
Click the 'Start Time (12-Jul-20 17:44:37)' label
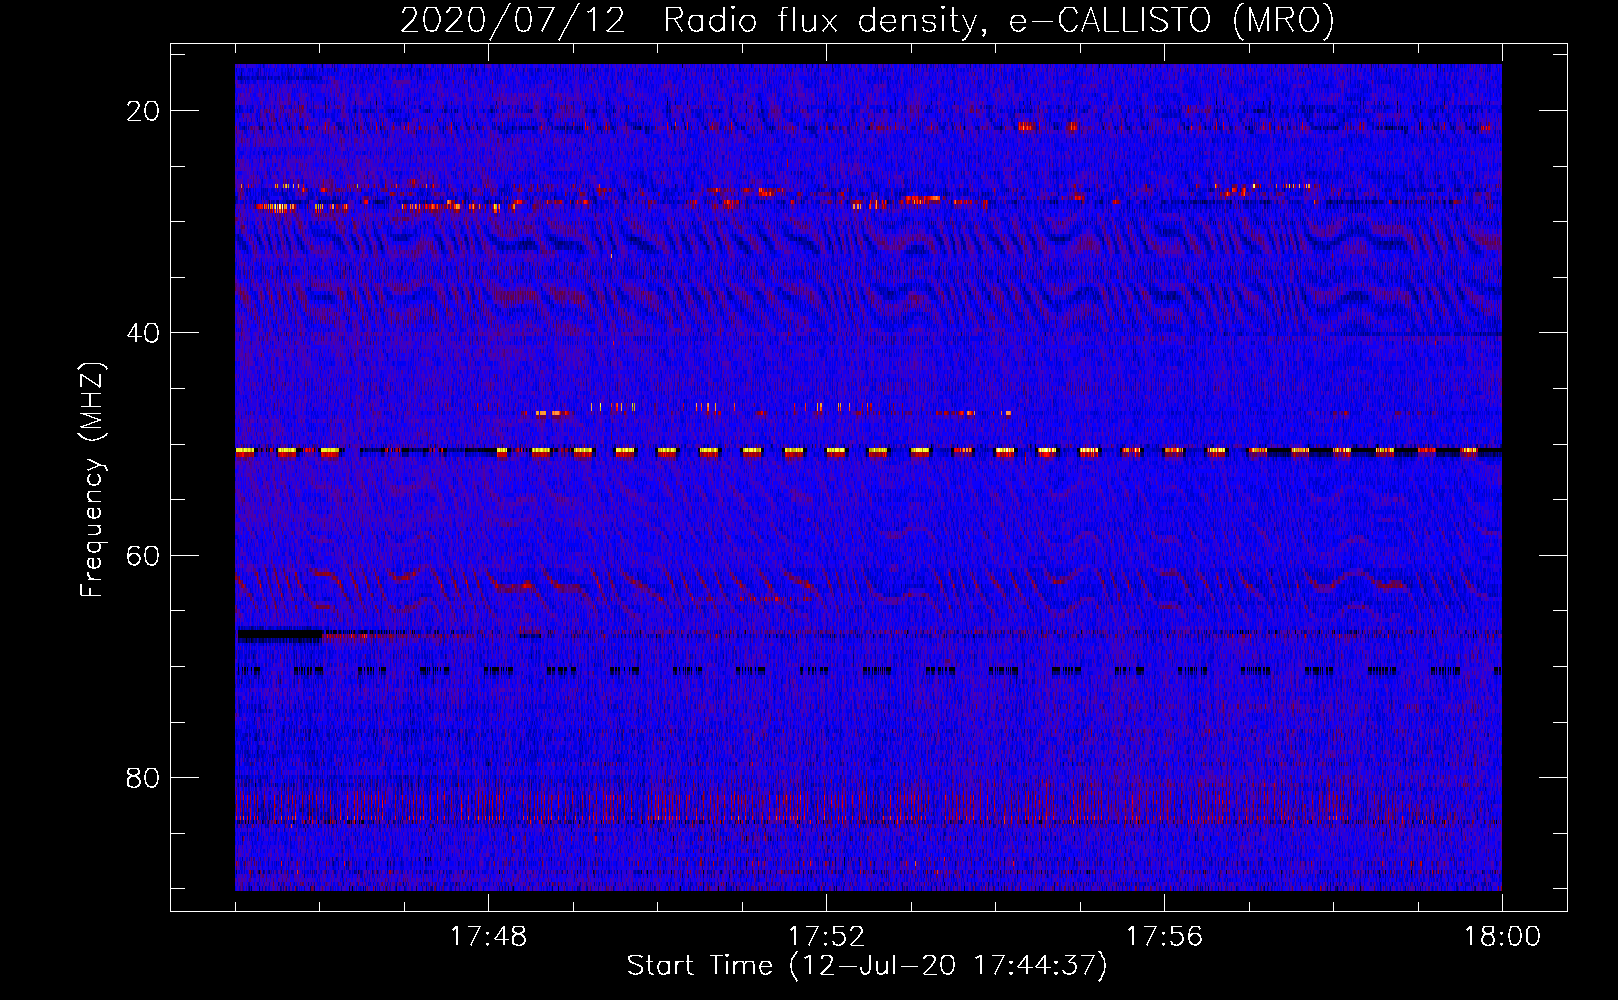tap(867, 966)
